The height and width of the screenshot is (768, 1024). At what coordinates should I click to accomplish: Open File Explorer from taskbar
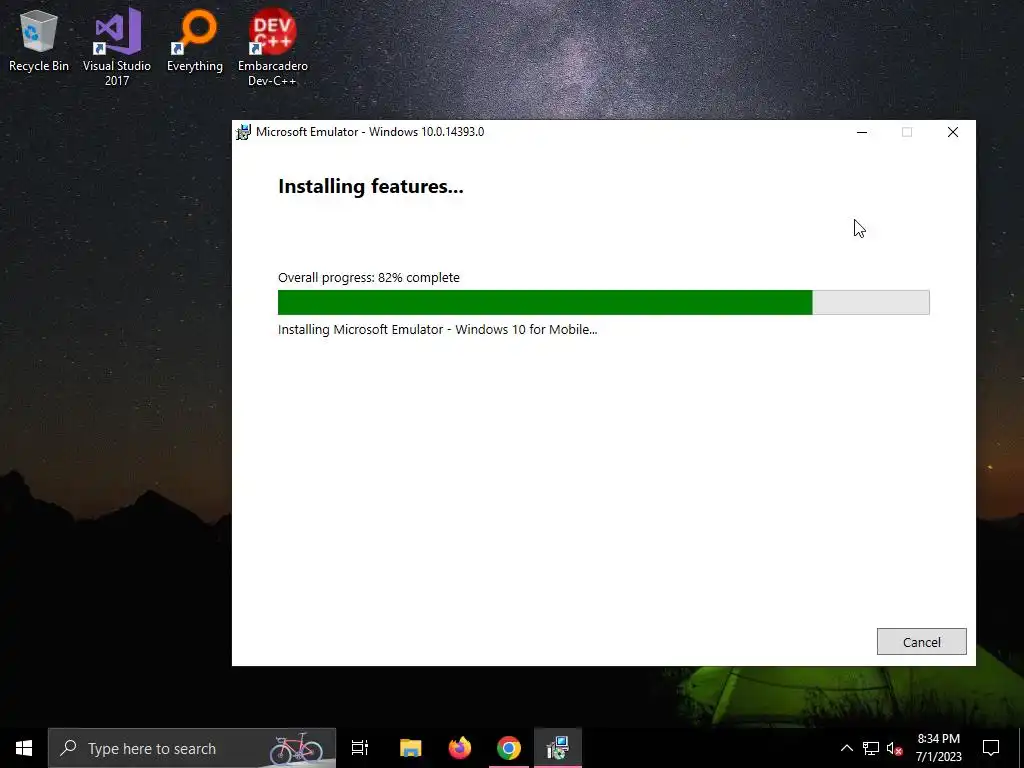pos(411,748)
